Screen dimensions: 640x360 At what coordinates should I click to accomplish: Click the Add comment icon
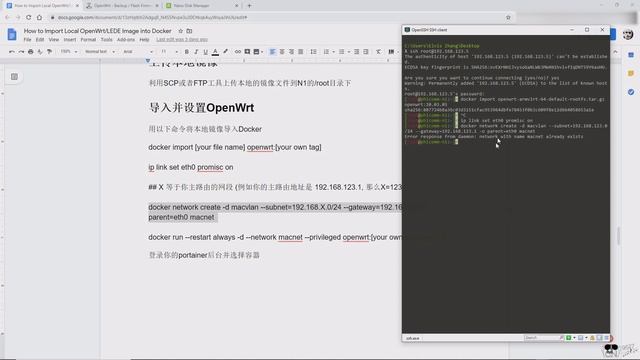pos(247,52)
